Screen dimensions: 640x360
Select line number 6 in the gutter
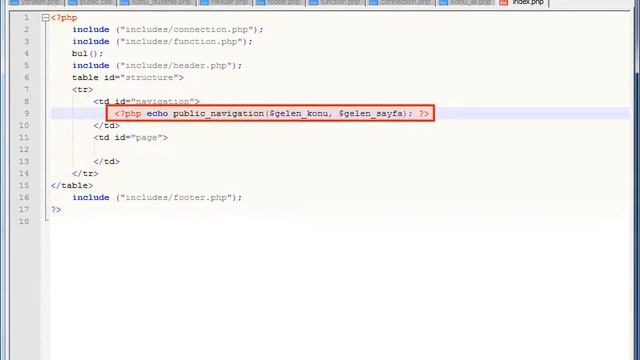point(26,77)
